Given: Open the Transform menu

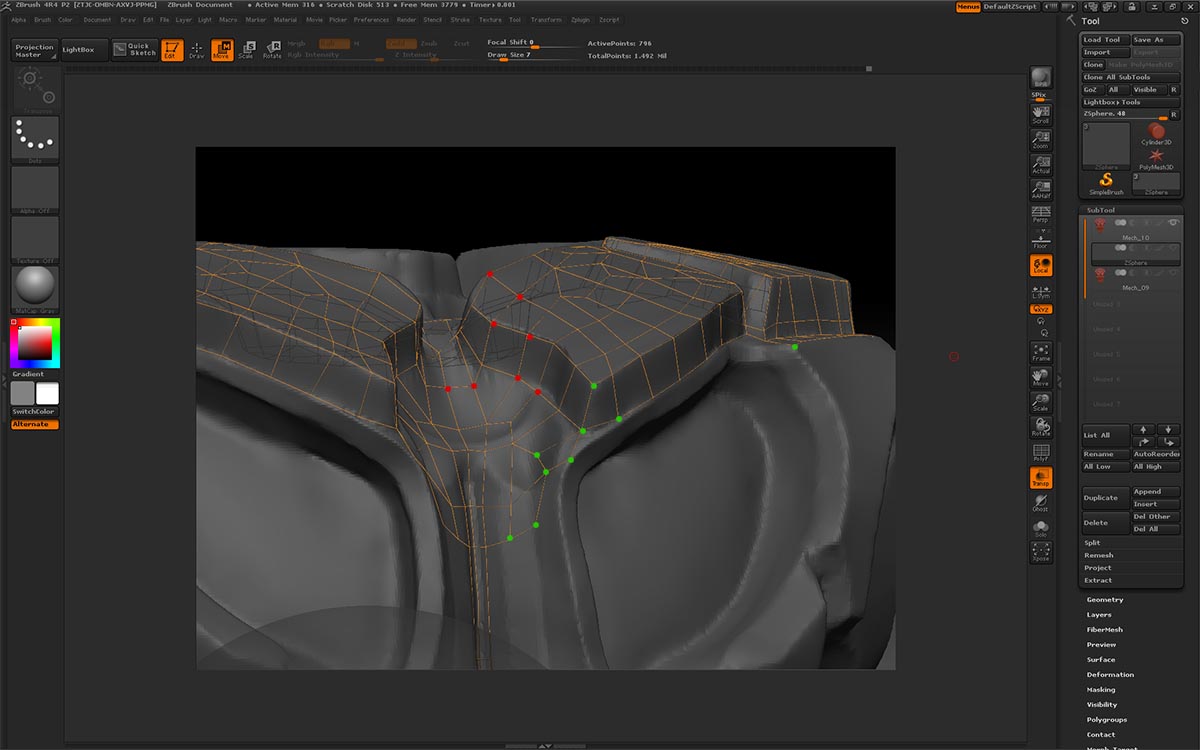Looking at the screenshot, I should click(x=546, y=20).
